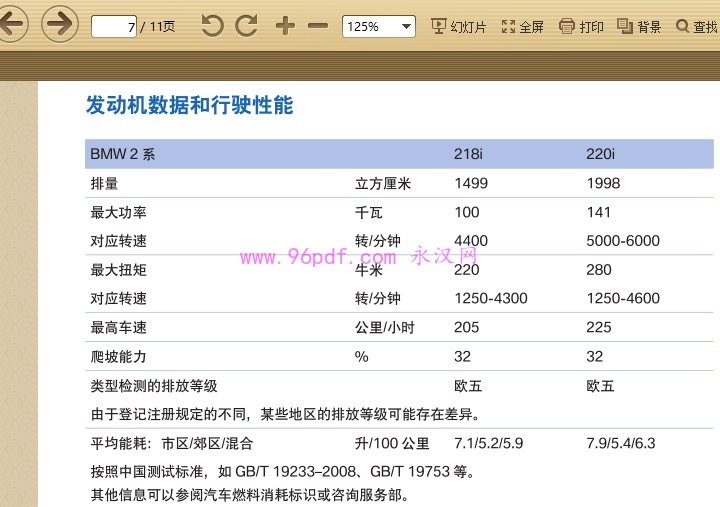Select the top speed value 225
The width and height of the screenshot is (720, 507).
tap(599, 327)
